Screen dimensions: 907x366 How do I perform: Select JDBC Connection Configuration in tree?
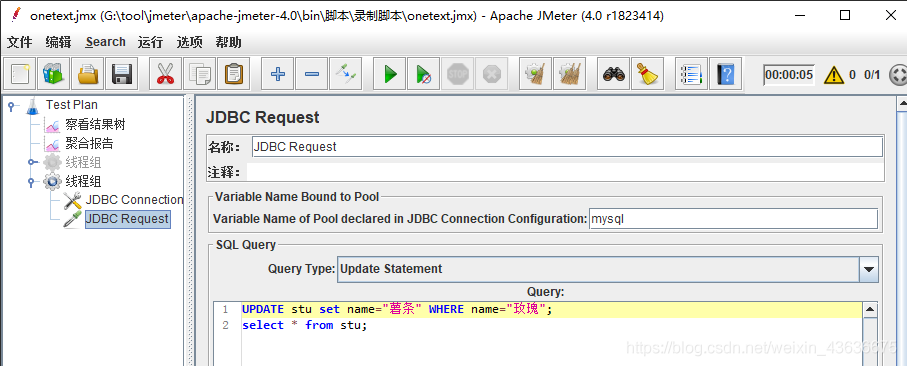click(134, 200)
